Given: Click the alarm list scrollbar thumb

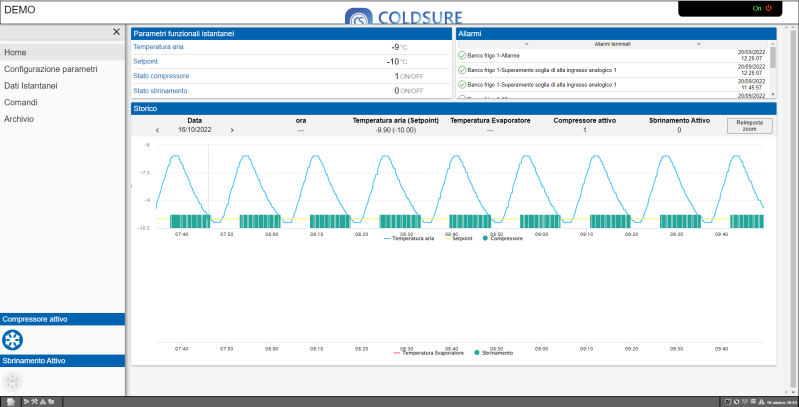Looking at the screenshot, I should click(x=773, y=57).
